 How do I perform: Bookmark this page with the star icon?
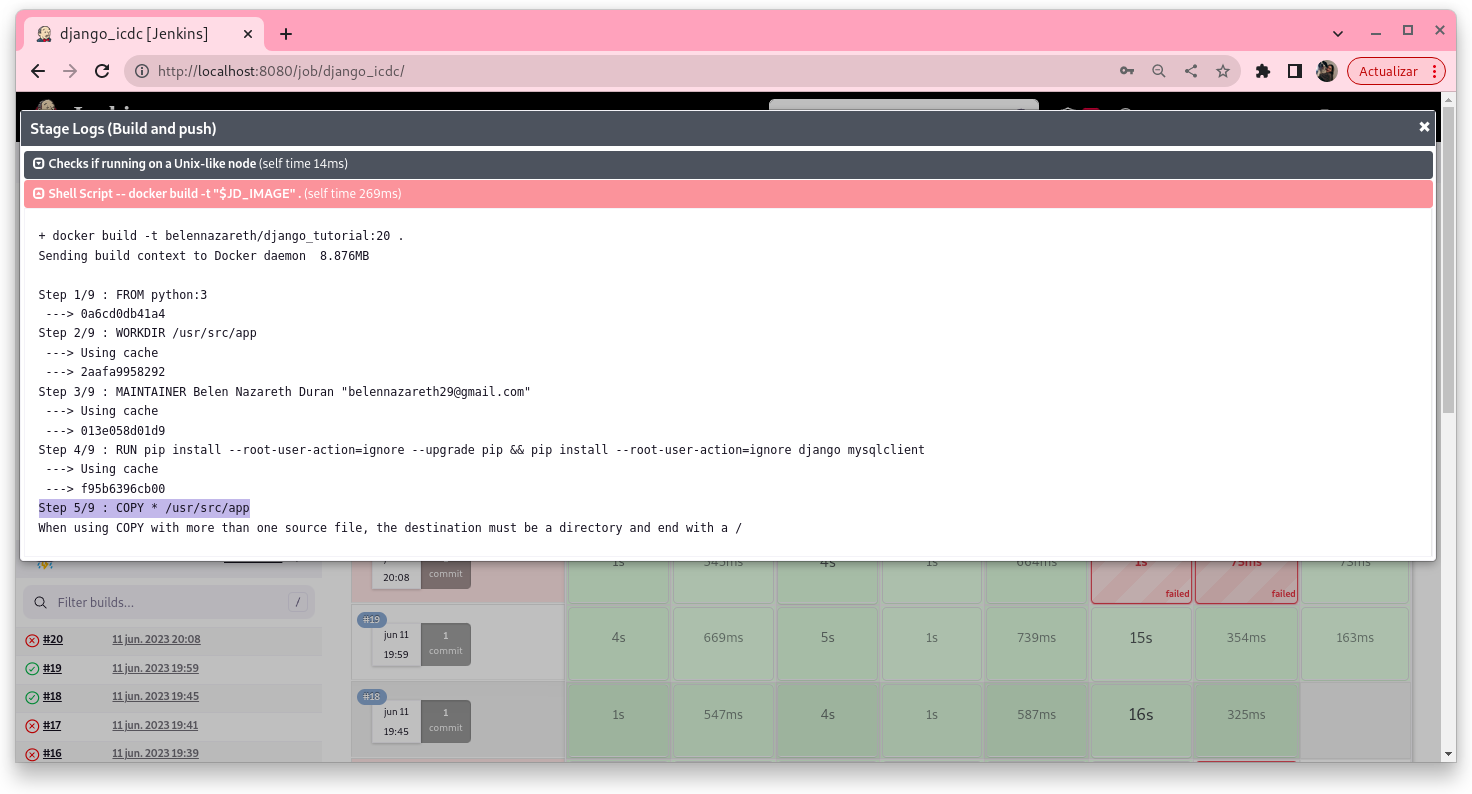tap(1222, 71)
